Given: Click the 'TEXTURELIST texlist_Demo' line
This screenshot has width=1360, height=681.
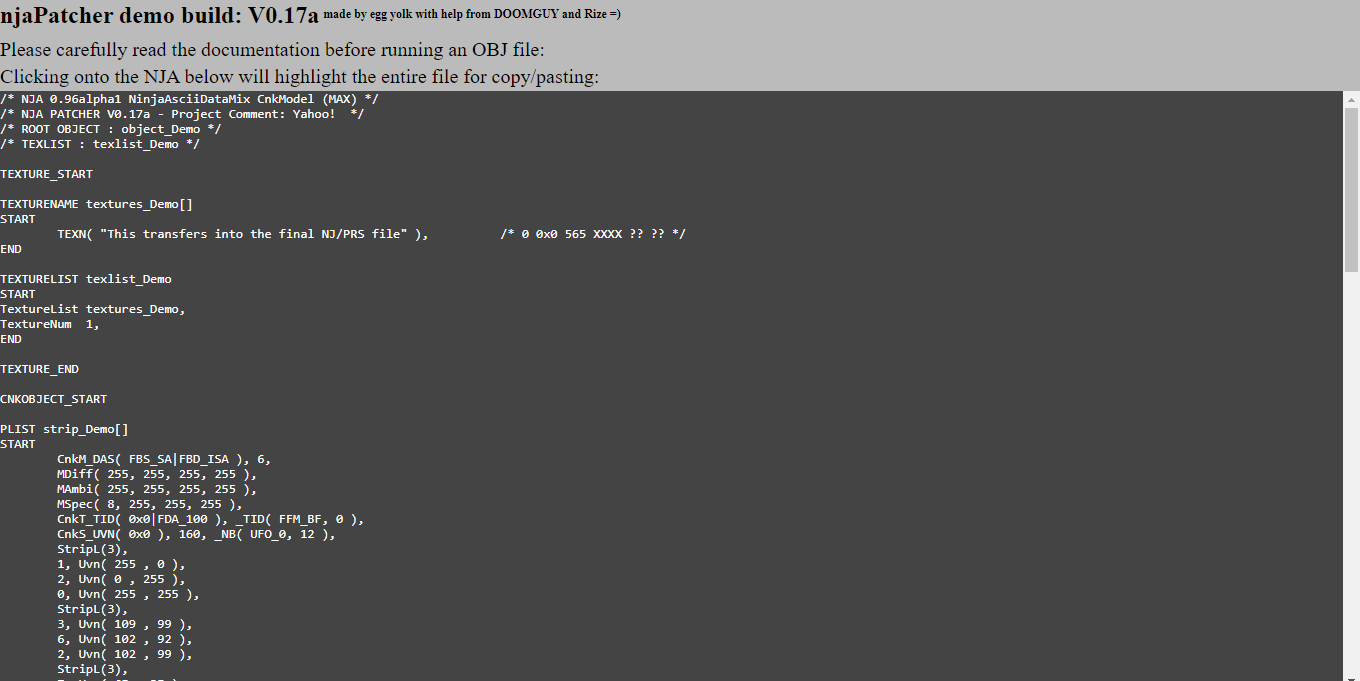Looking at the screenshot, I should (x=86, y=279).
